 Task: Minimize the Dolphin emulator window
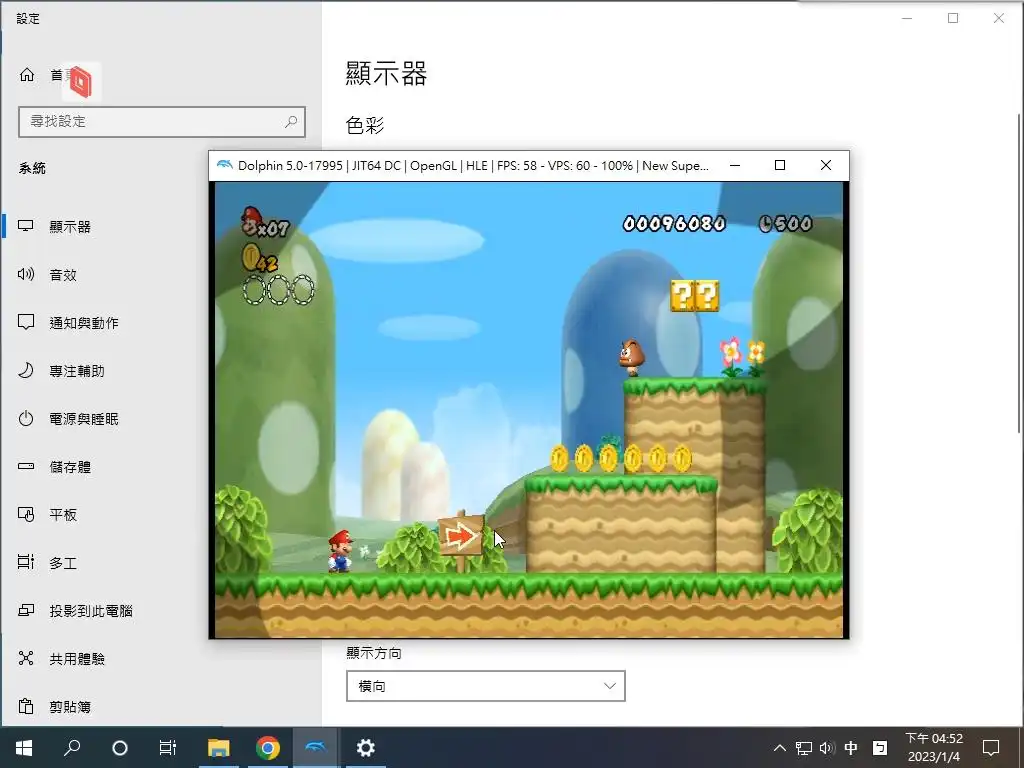735,165
